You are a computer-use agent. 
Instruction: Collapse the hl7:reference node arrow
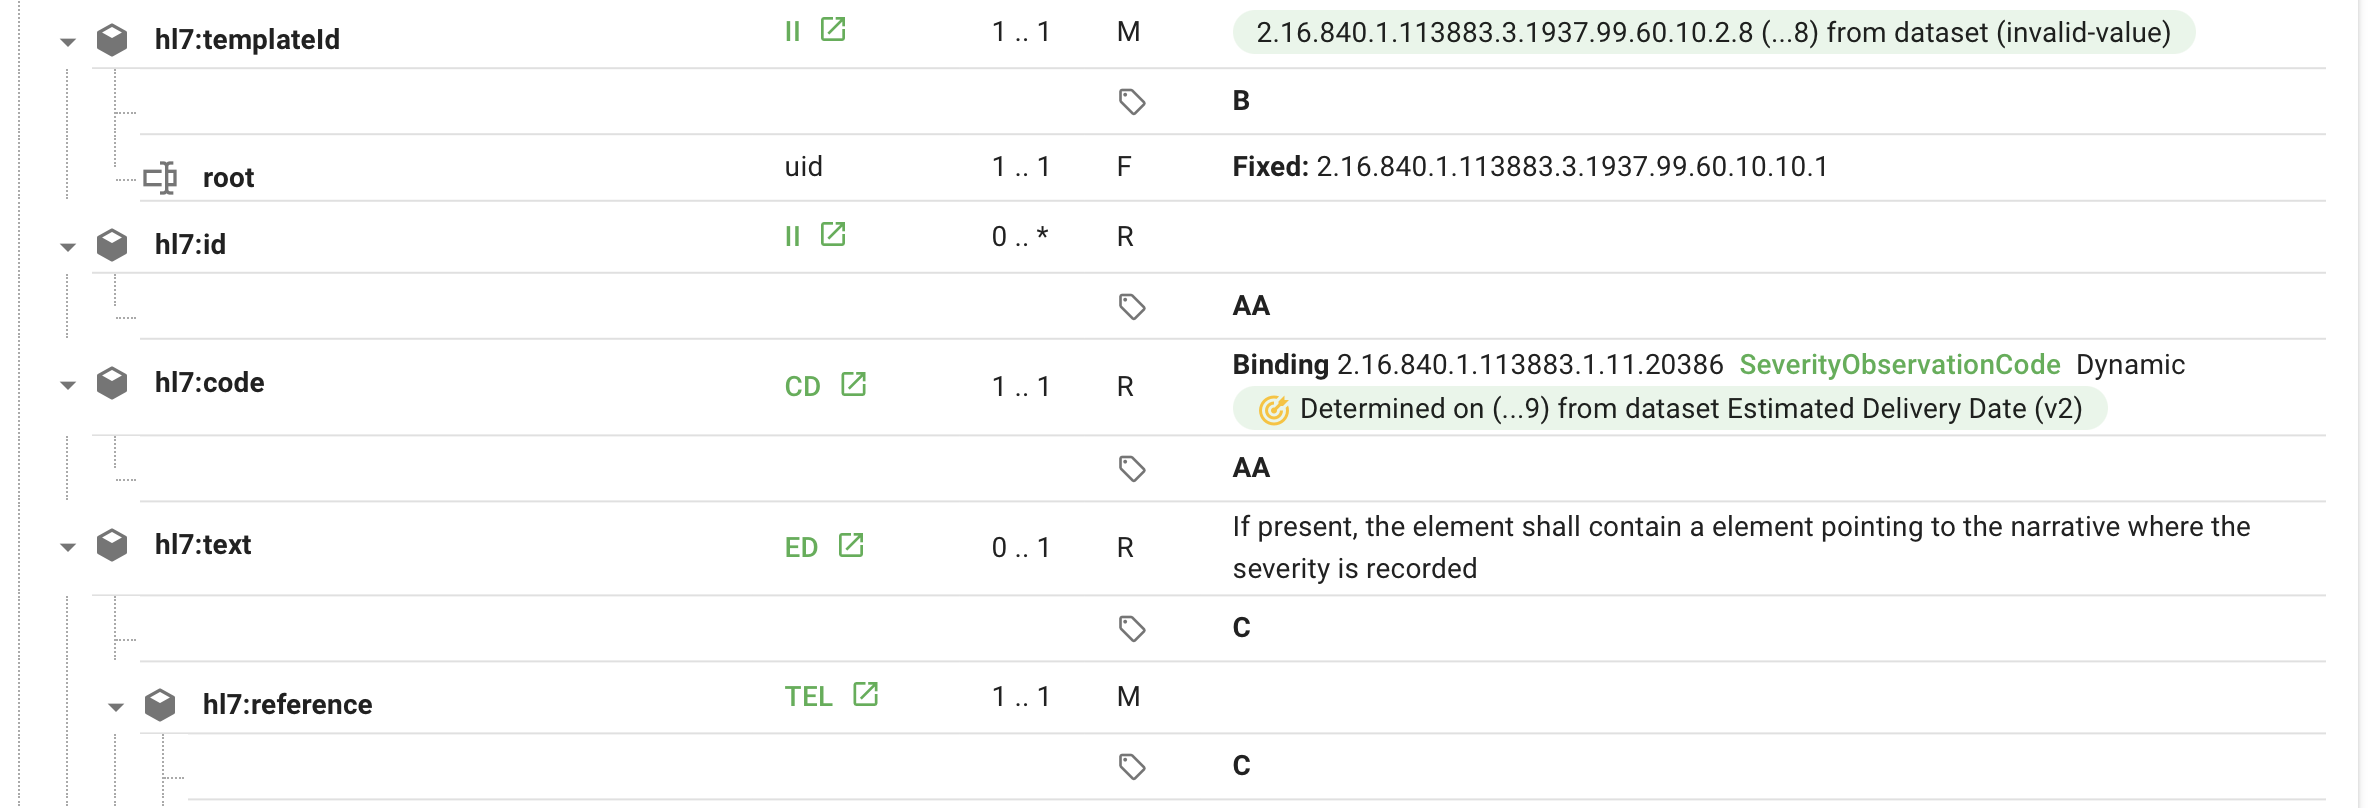[116, 707]
